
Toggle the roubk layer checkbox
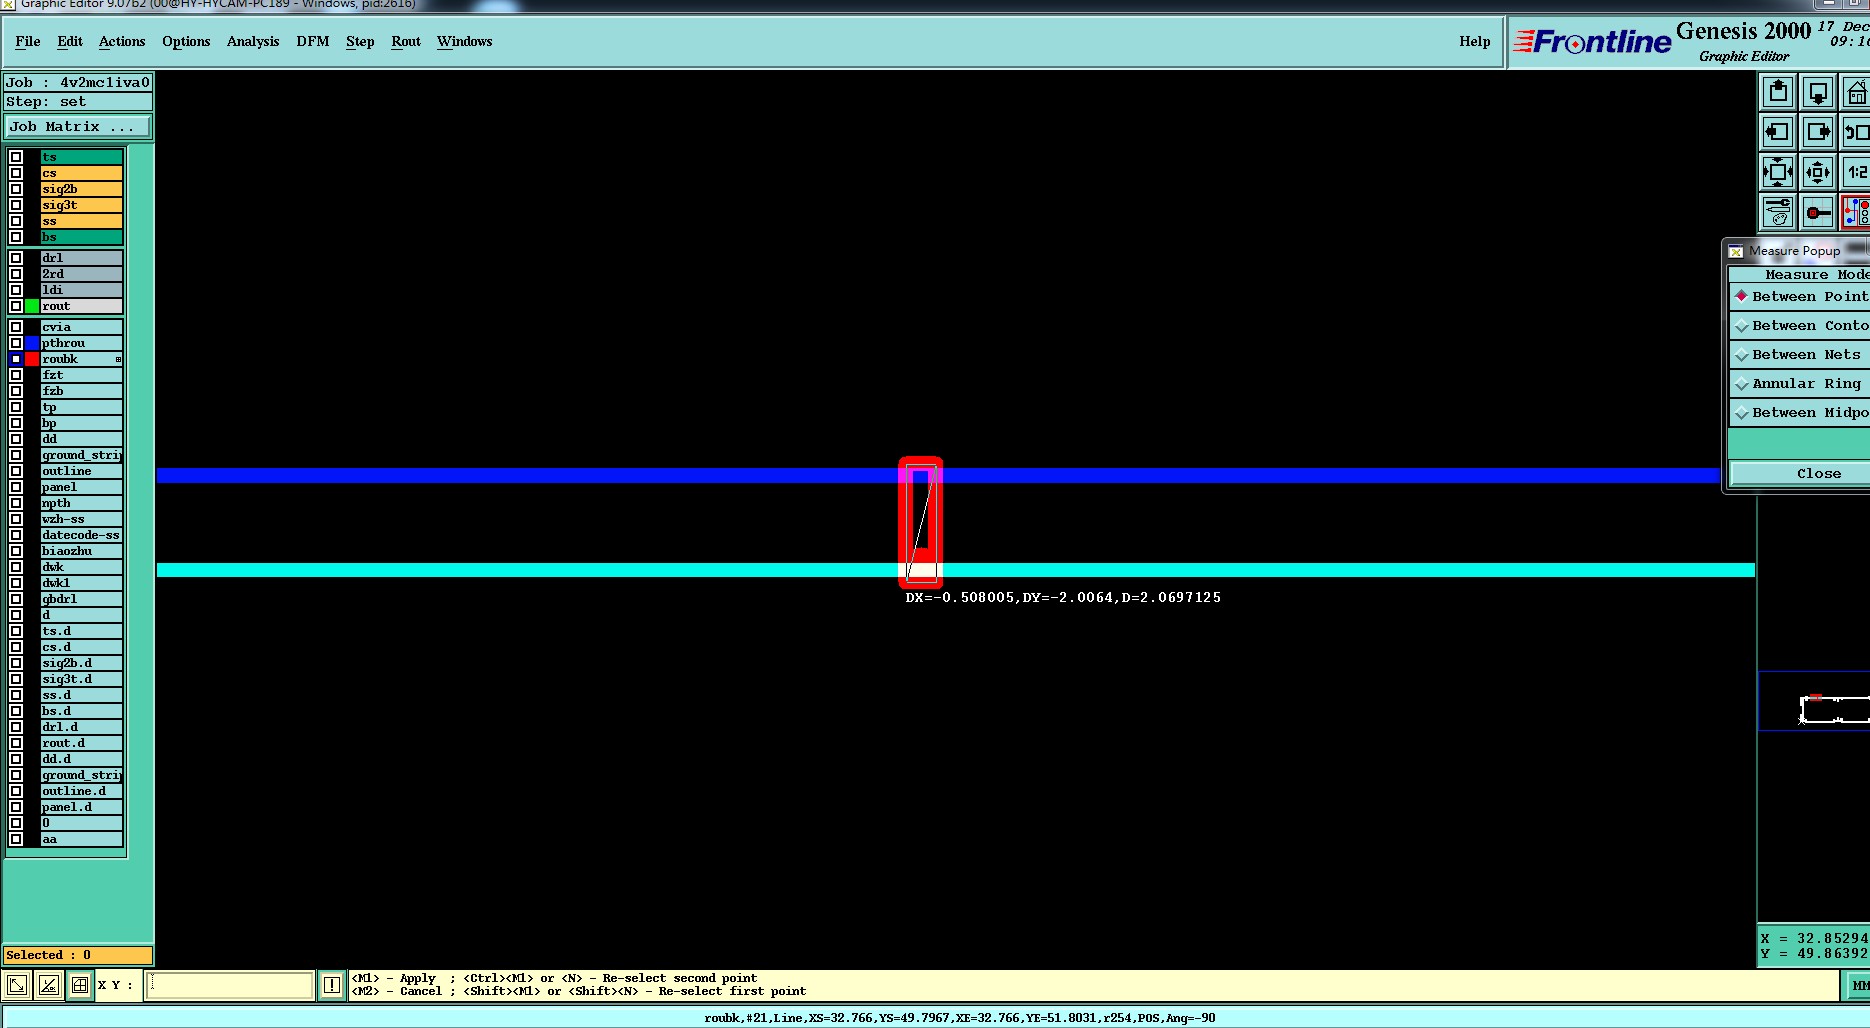pos(16,359)
